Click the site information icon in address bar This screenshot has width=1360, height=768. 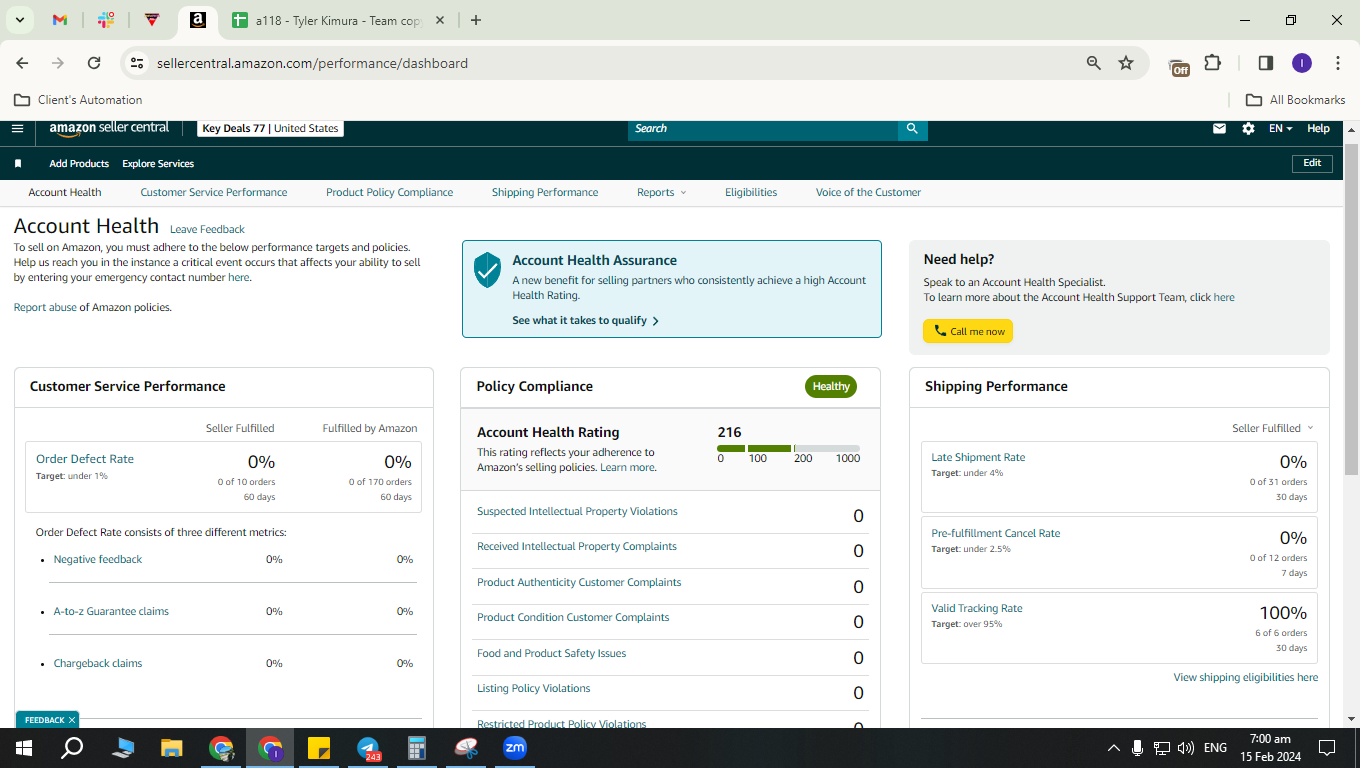click(x=137, y=63)
